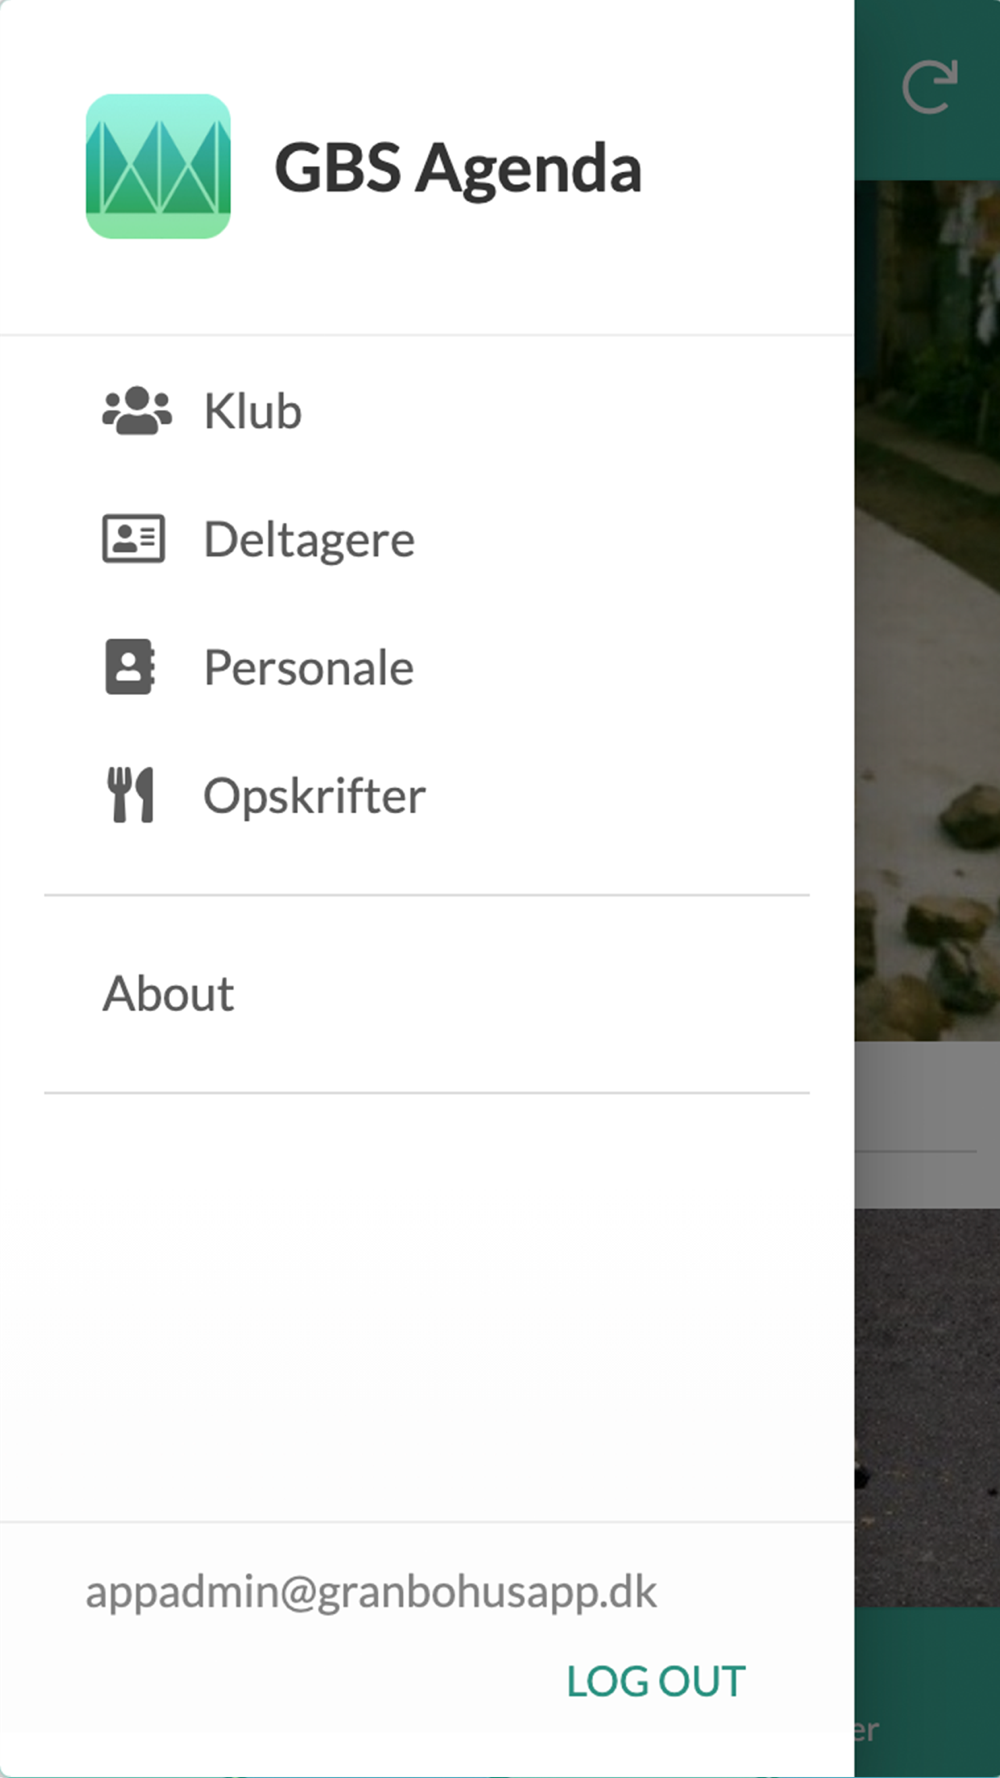Image resolution: width=1000 pixels, height=1778 pixels.
Task: Open the Opskrifter recipes section
Action: click(427, 795)
